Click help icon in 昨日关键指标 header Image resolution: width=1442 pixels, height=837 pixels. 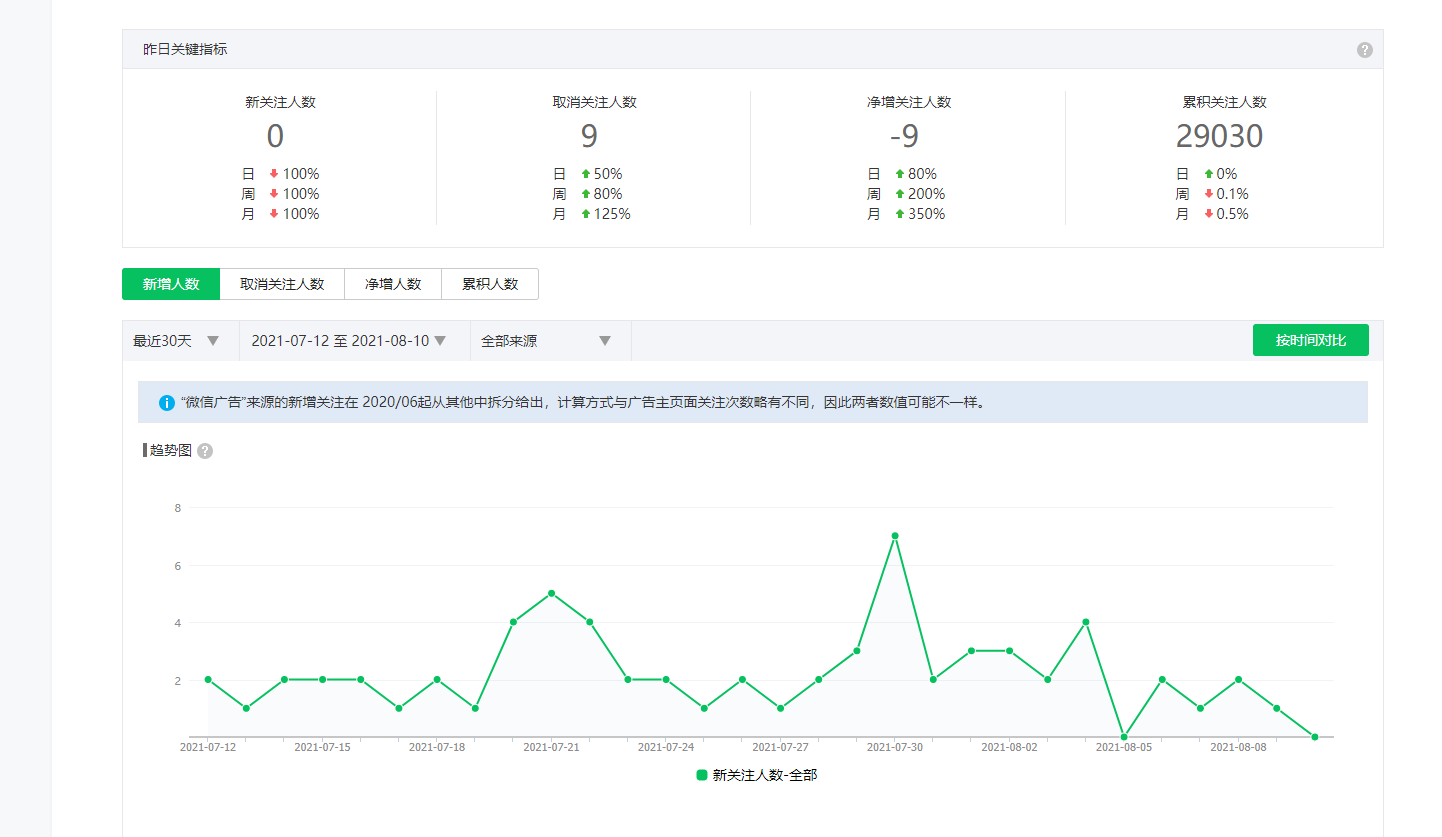click(1364, 50)
